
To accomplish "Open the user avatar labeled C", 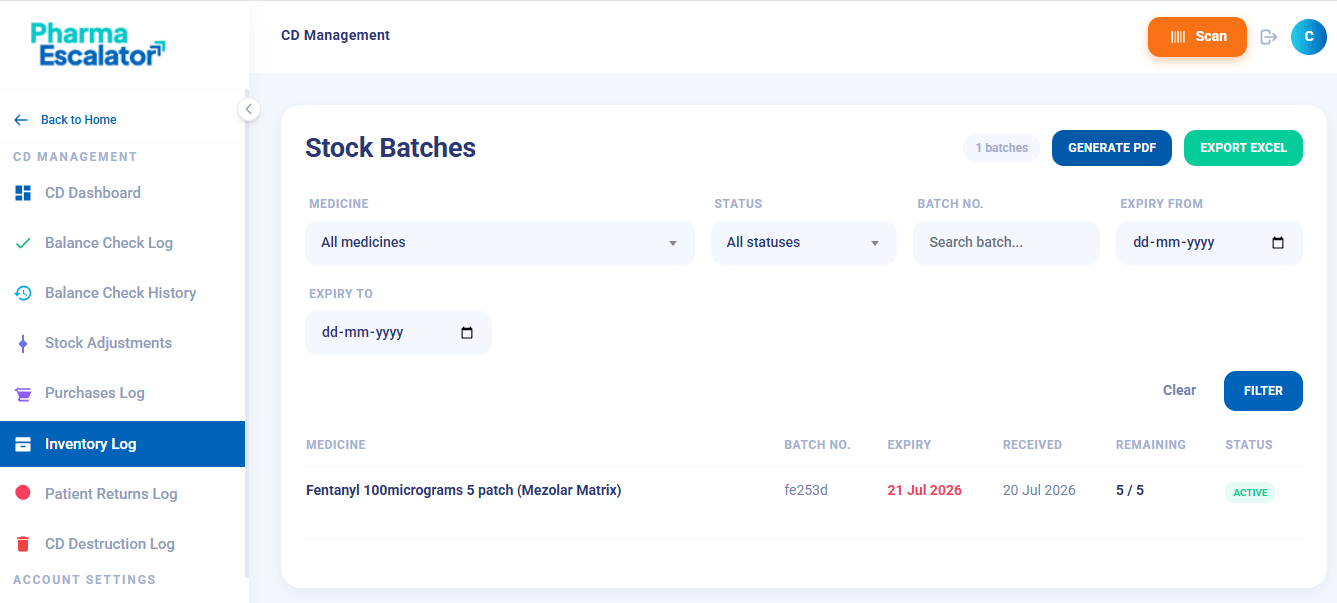I will coord(1309,37).
